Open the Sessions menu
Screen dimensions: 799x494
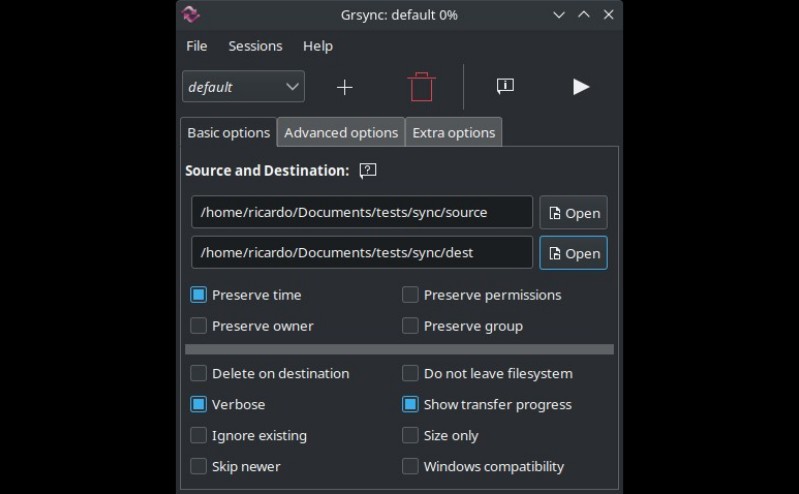click(255, 46)
